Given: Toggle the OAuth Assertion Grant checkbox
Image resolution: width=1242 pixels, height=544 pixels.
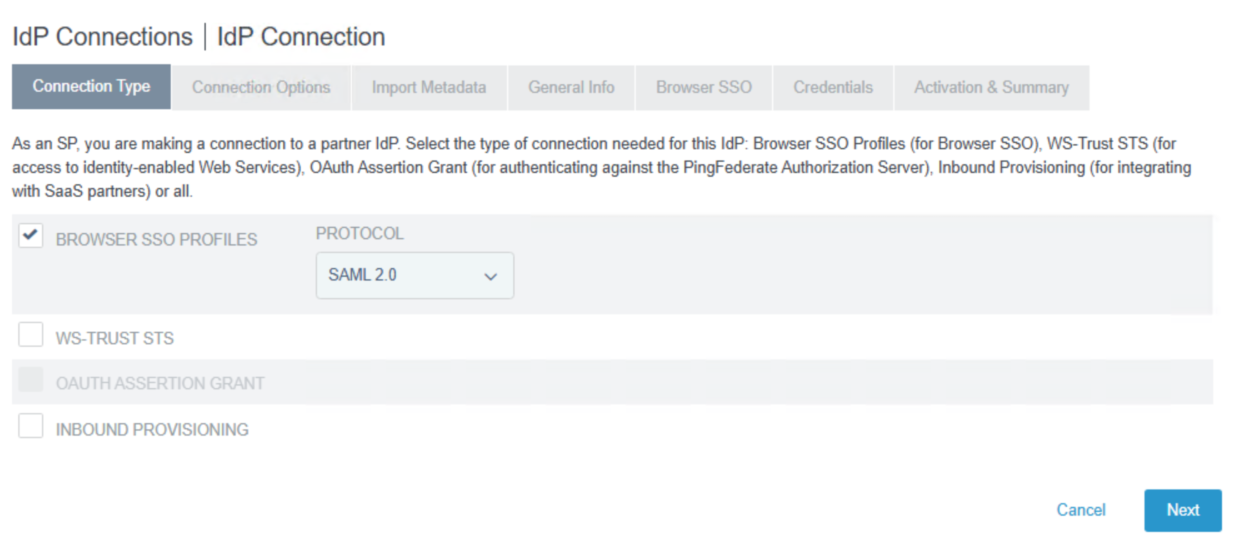Looking at the screenshot, I should tap(31, 381).
